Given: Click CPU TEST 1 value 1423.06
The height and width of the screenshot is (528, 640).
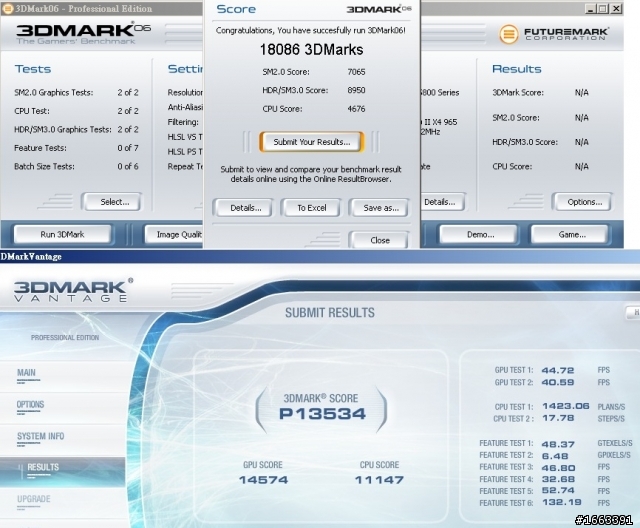Looking at the screenshot, I should (566, 406).
